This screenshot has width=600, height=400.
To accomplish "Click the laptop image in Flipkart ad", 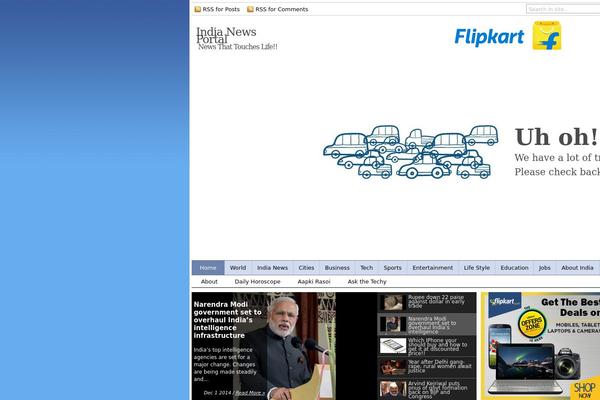I will click(x=526, y=369).
